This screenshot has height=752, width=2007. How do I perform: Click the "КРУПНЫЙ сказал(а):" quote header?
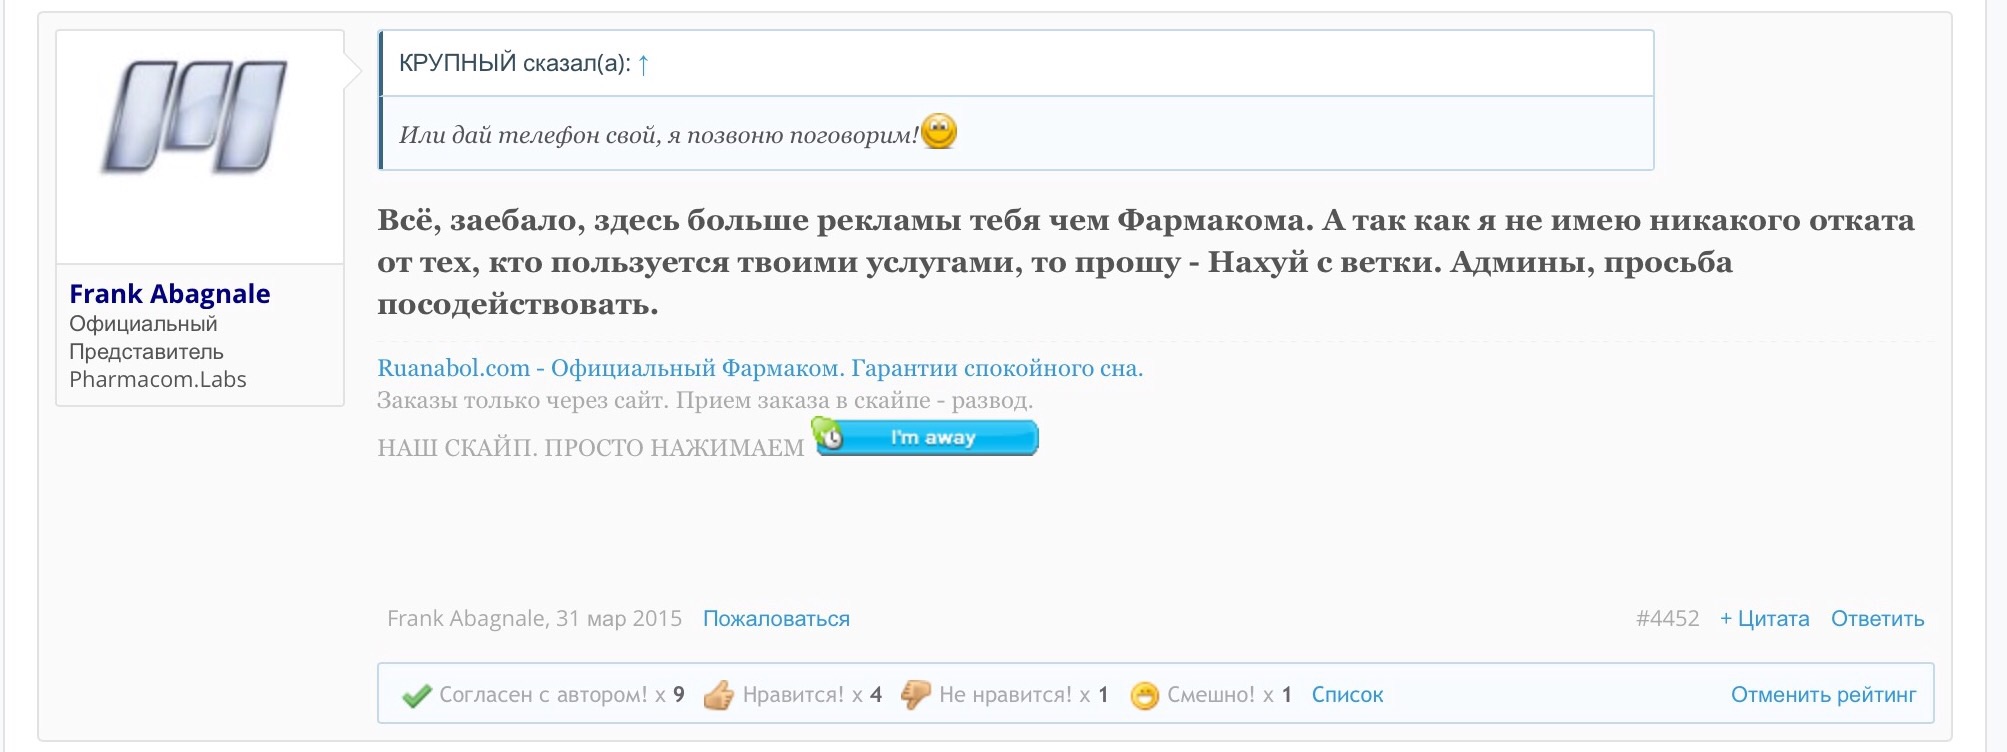pos(514,64)
